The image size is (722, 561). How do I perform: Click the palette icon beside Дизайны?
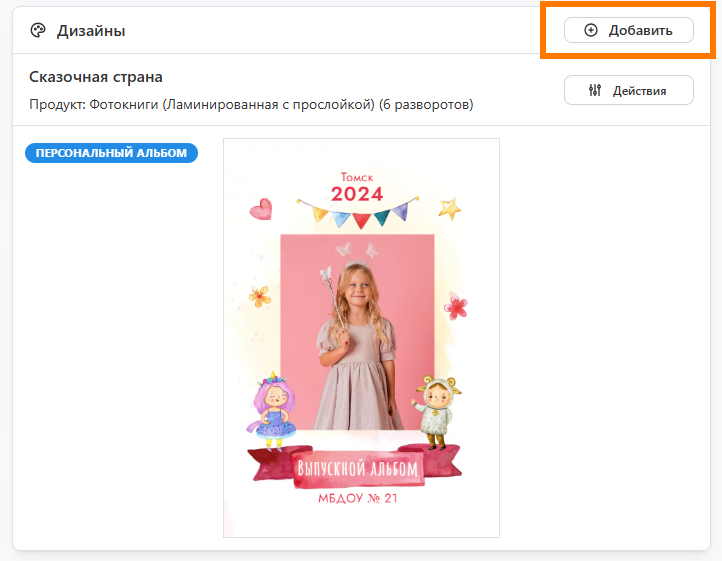[x=38, y=31]
